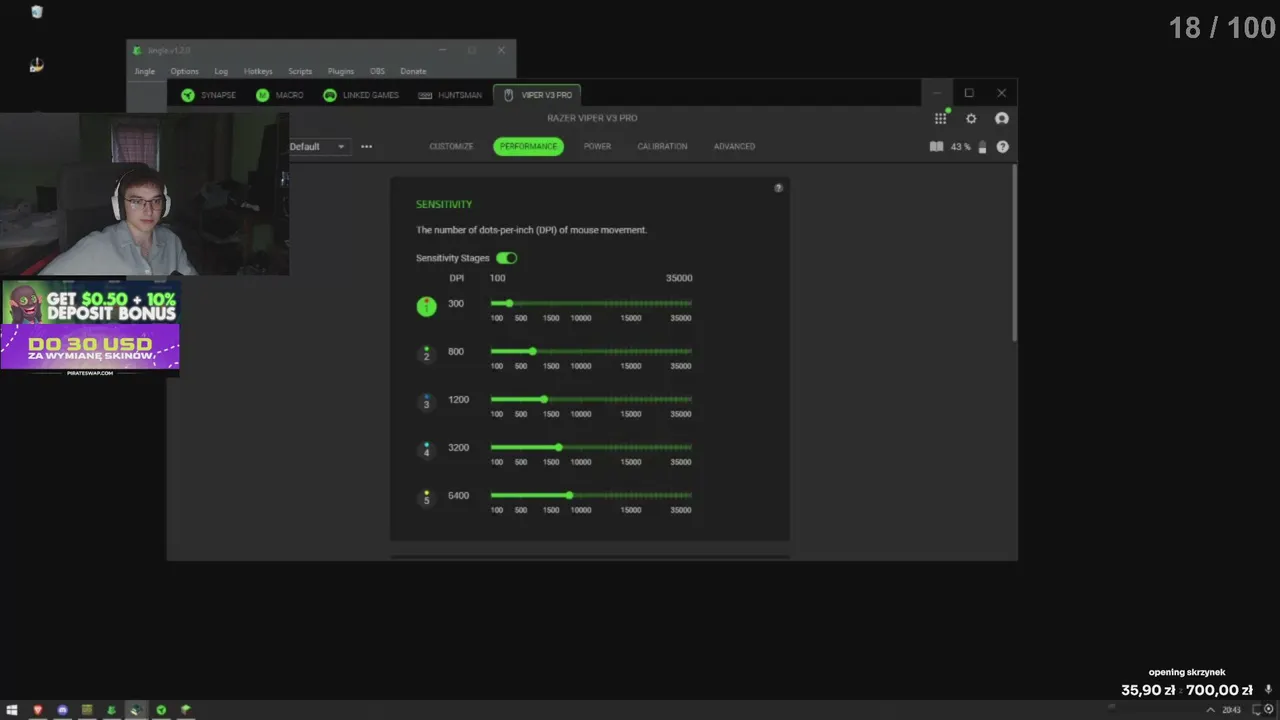Open the Calibration section
The width and height of the screenshot is (1280, 720).
662,147
